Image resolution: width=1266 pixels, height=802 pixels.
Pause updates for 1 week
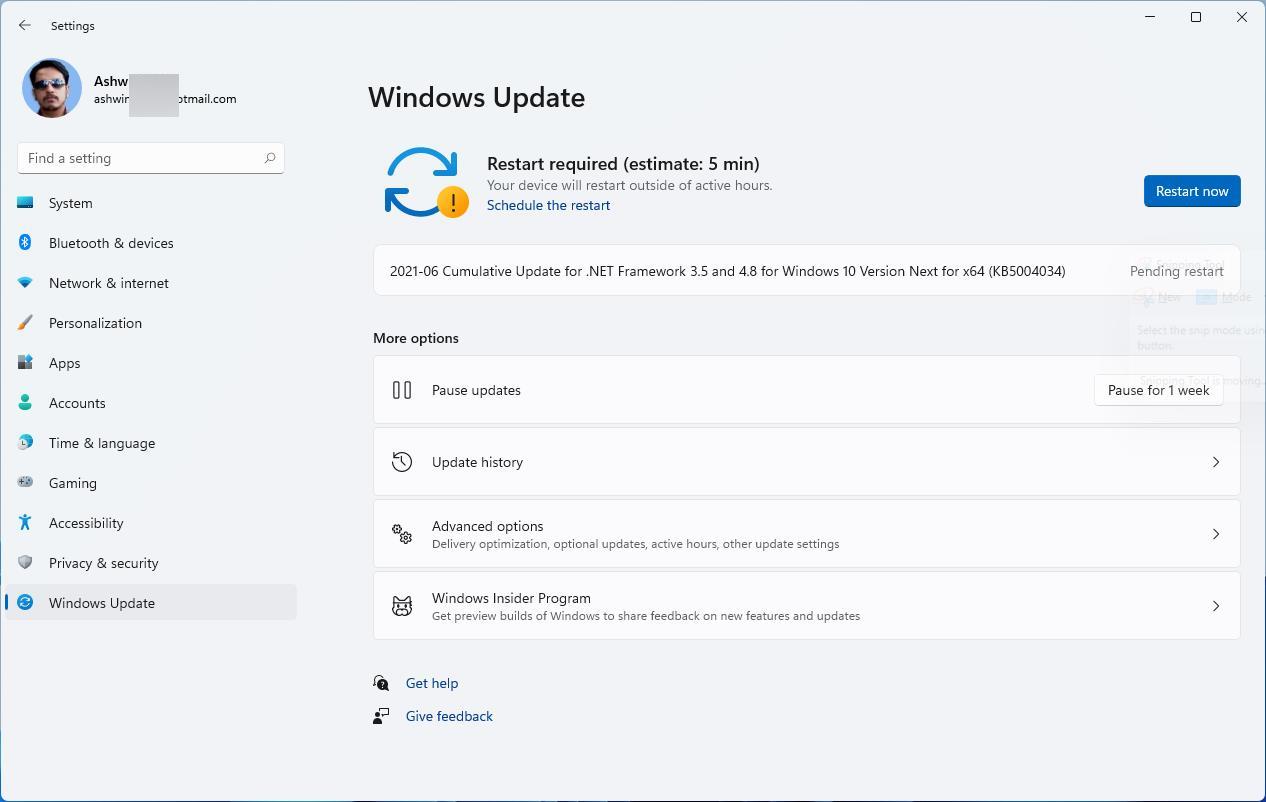tap(1158, 390)
